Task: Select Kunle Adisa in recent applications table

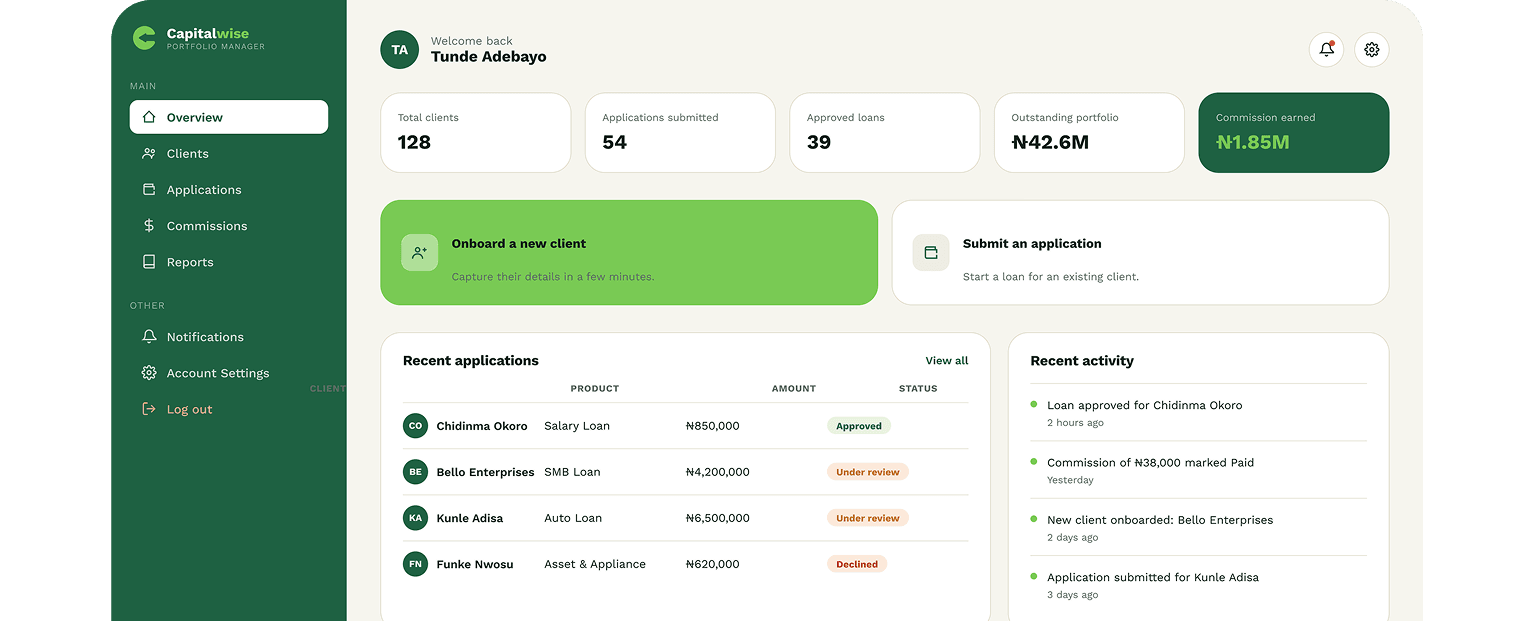Action: pos(470,518)
